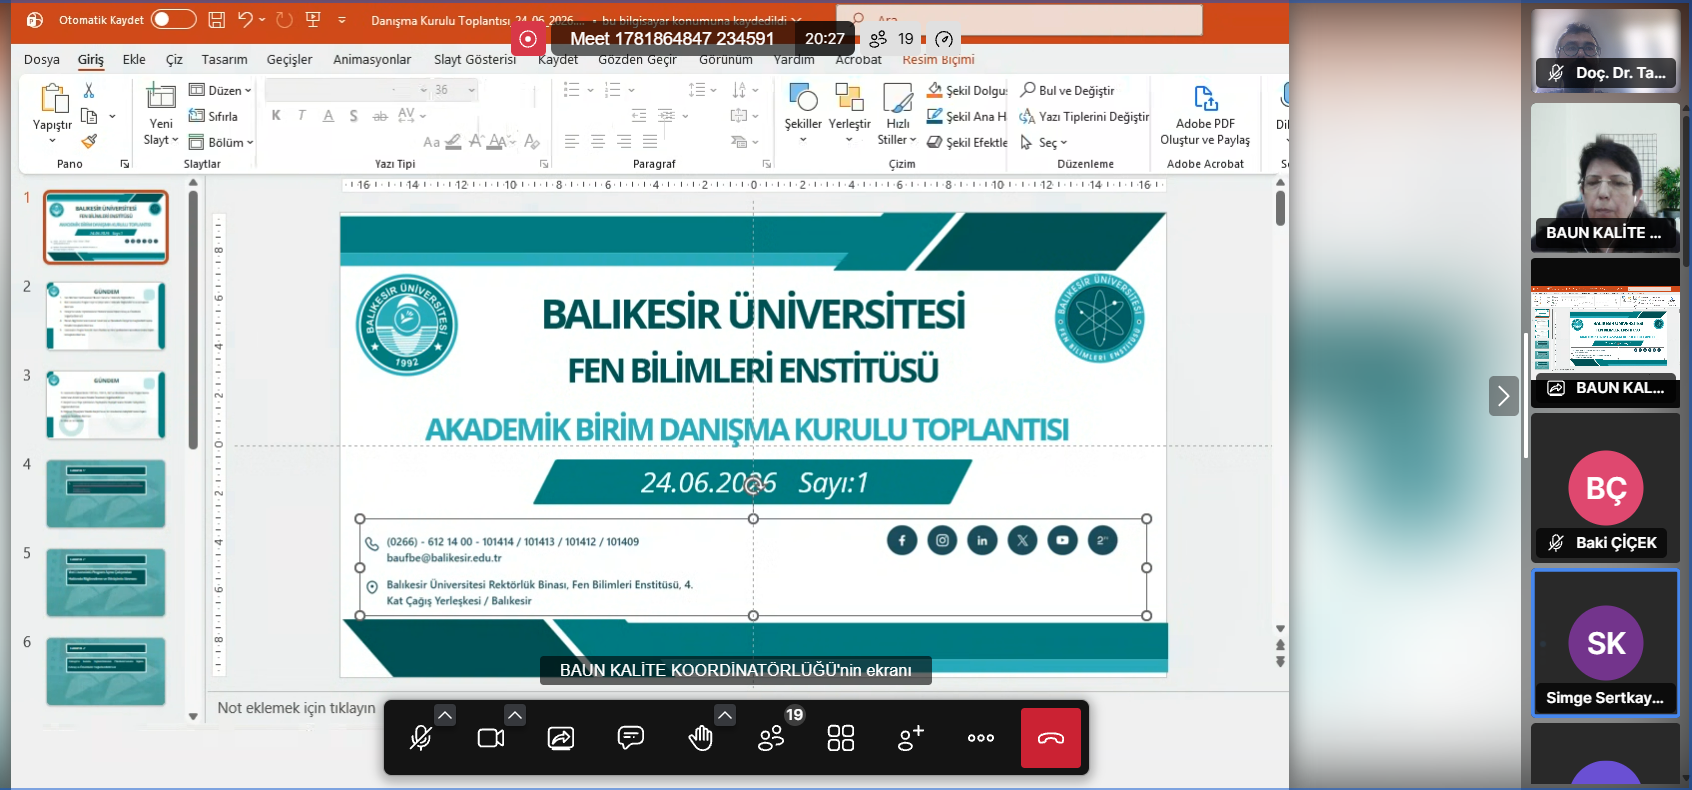The height and width of the screenshot is (790, 1692).
Task: Click Yazı Tiplerini Değiştir
Action: click(x=1084, y=116)
